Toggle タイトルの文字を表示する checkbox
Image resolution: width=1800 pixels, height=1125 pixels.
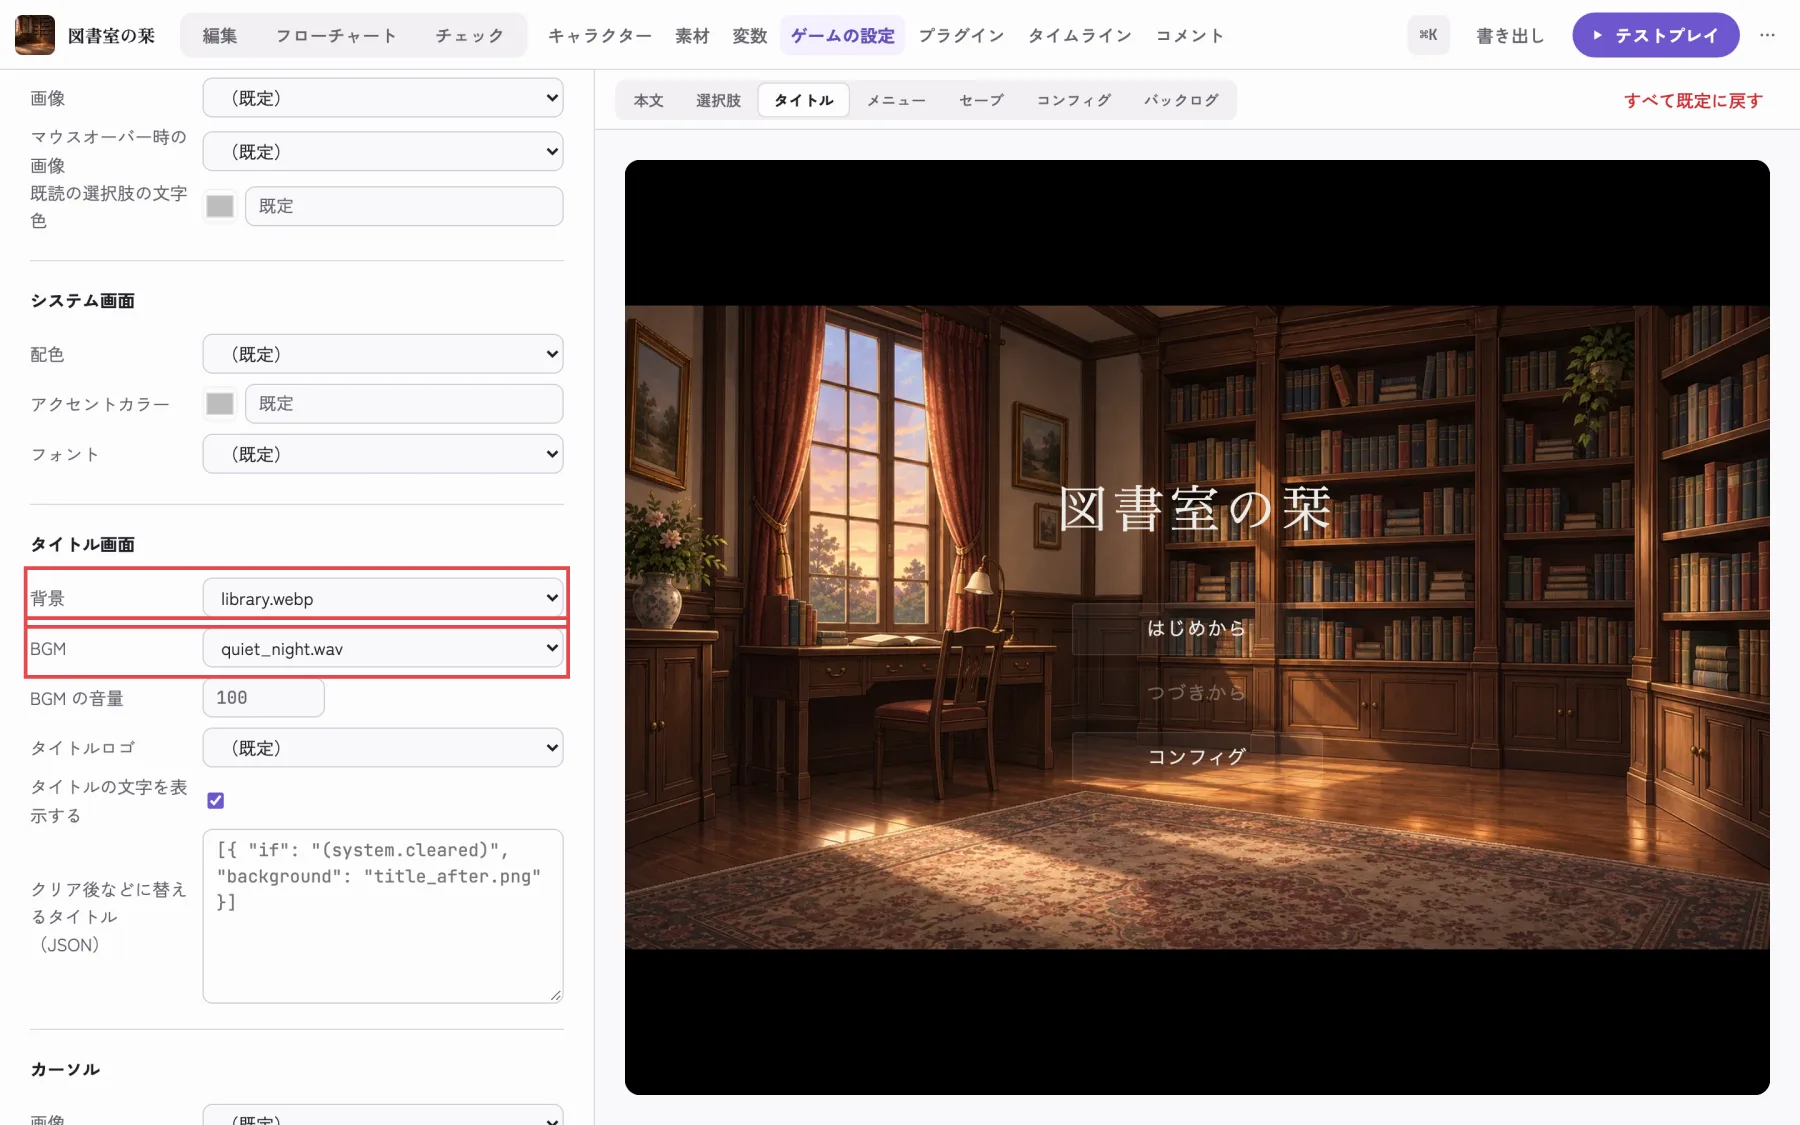pyautogui.click(x=215, y=800)
